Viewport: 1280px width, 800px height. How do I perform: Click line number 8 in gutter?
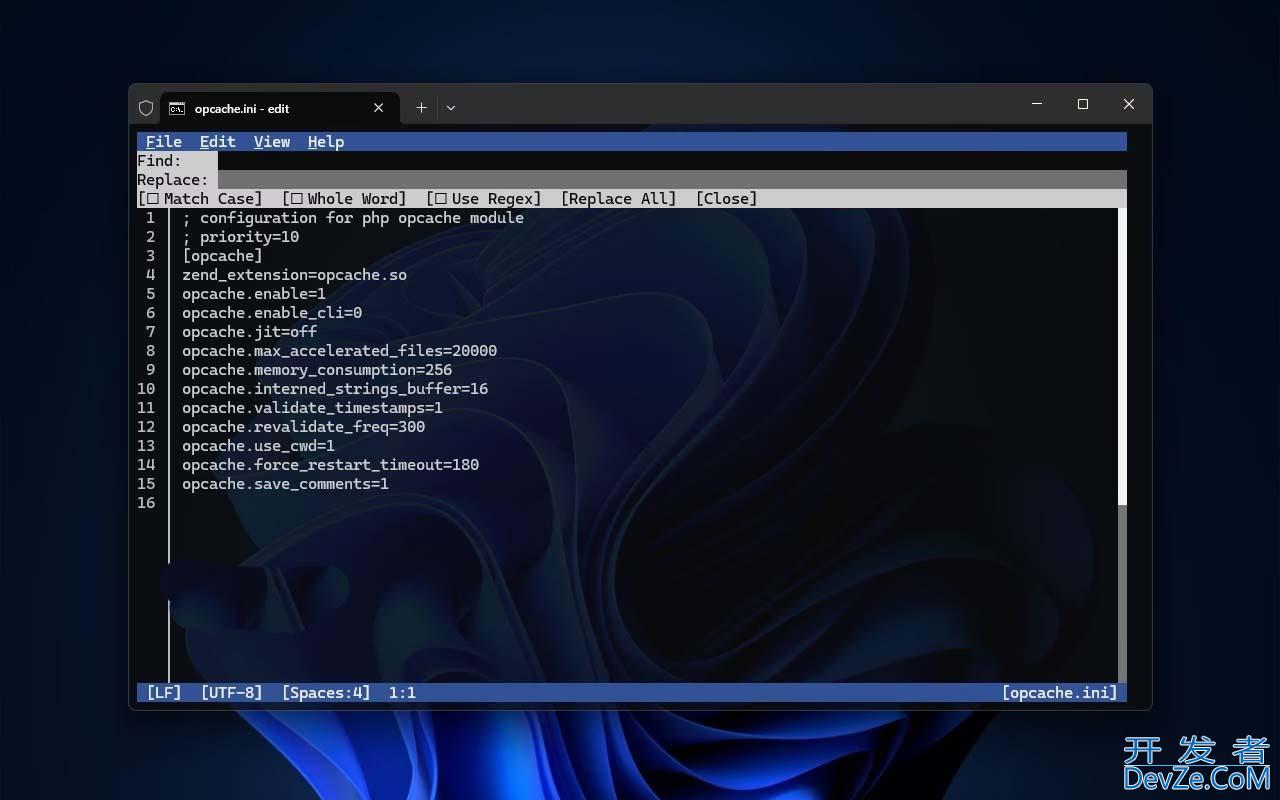[151, 351]
